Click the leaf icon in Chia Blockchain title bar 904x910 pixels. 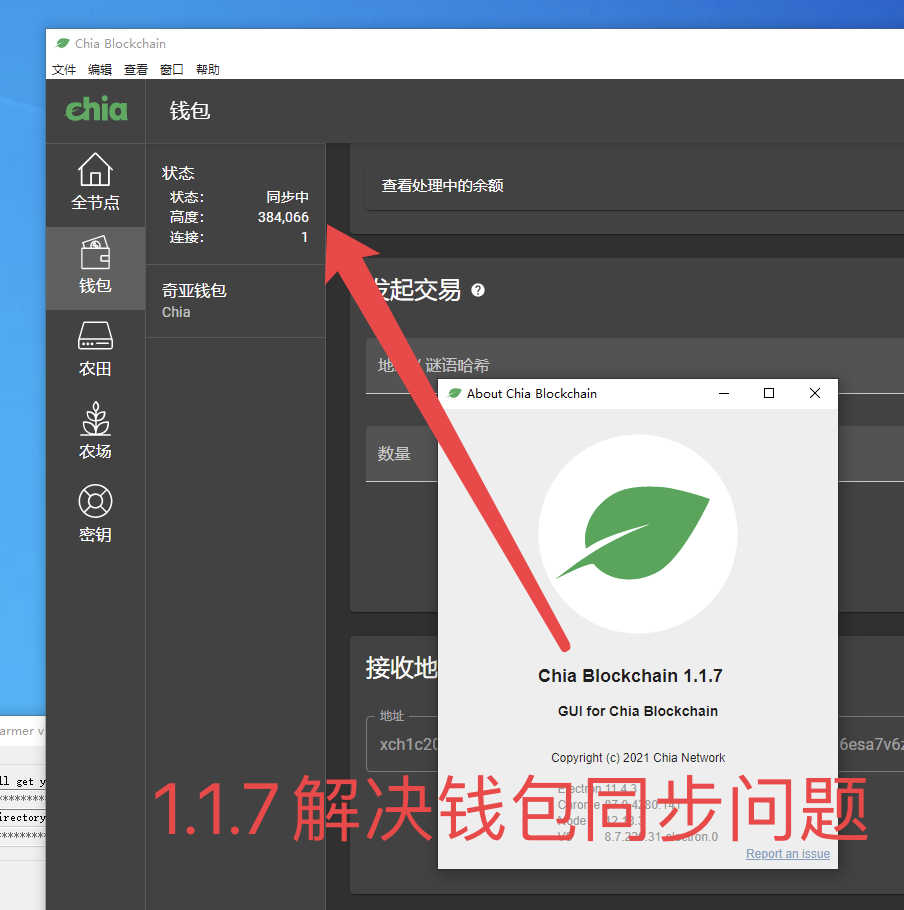coord(63,44)
